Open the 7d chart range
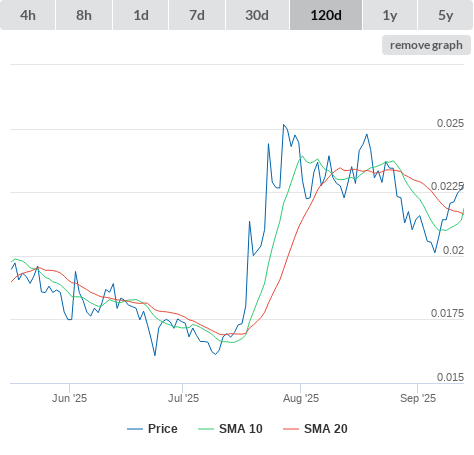The image size is (474, 455). tap(197, 15)
